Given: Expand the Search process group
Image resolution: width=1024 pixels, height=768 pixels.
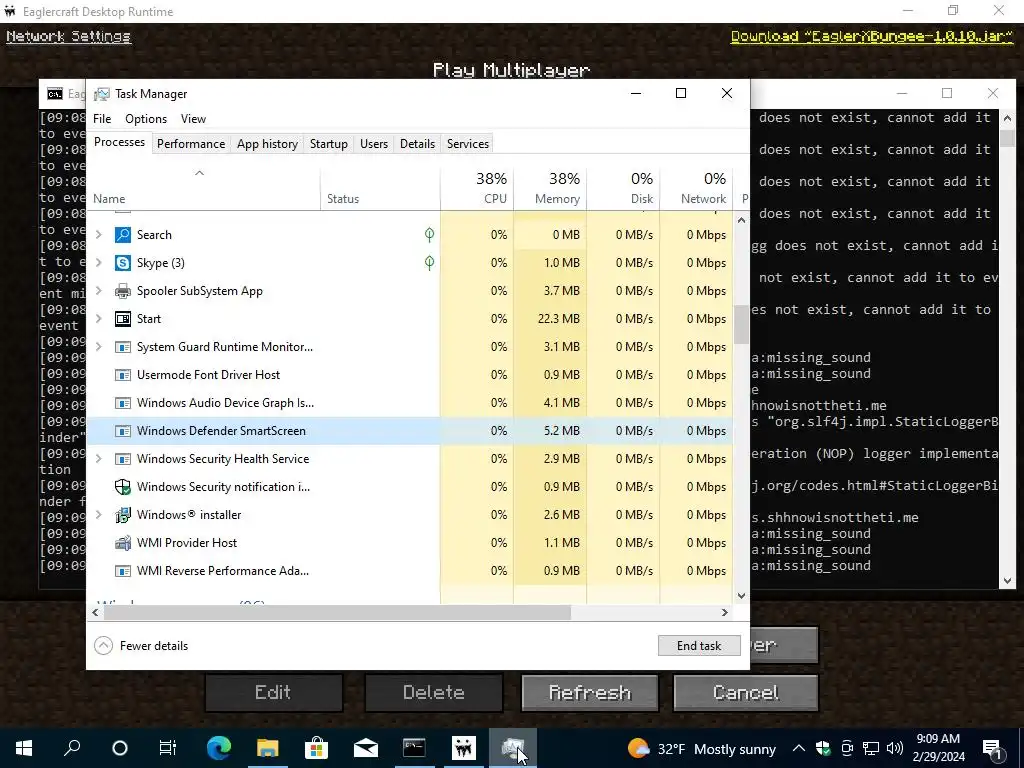Looking at the screenshot, I should pos(99,234).
